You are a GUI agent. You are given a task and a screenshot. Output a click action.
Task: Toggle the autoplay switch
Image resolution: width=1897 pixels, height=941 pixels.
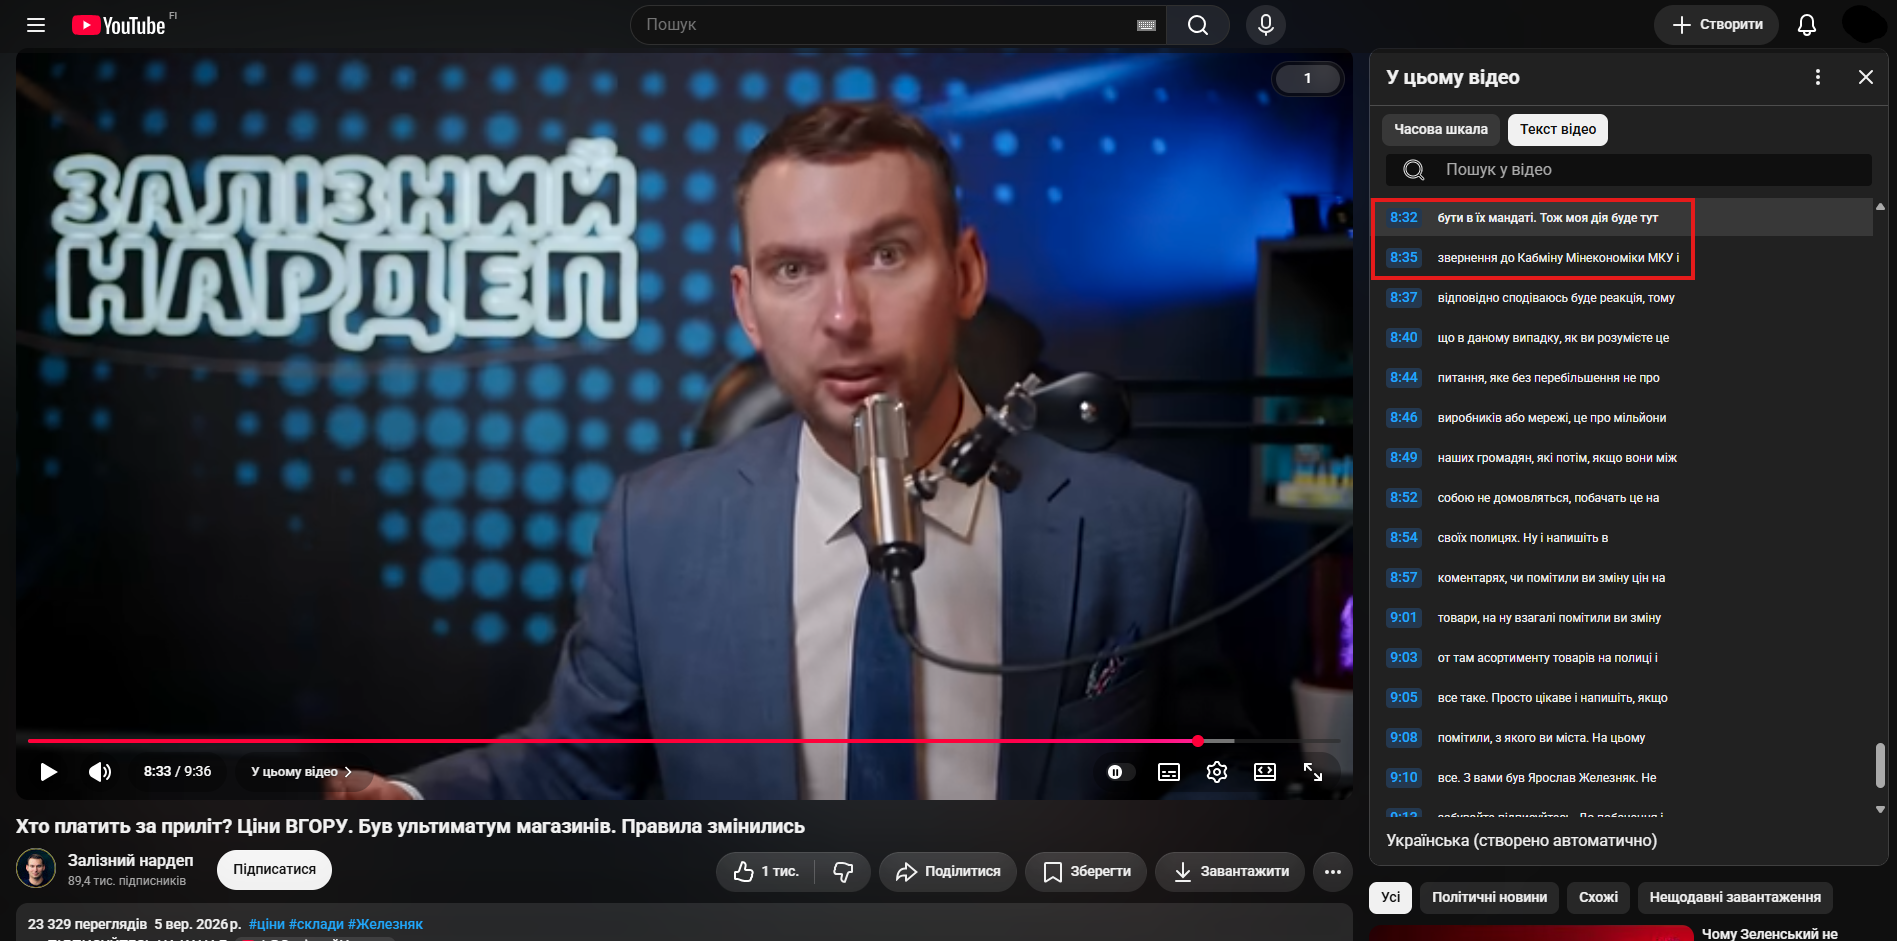tap(1120, 772)
